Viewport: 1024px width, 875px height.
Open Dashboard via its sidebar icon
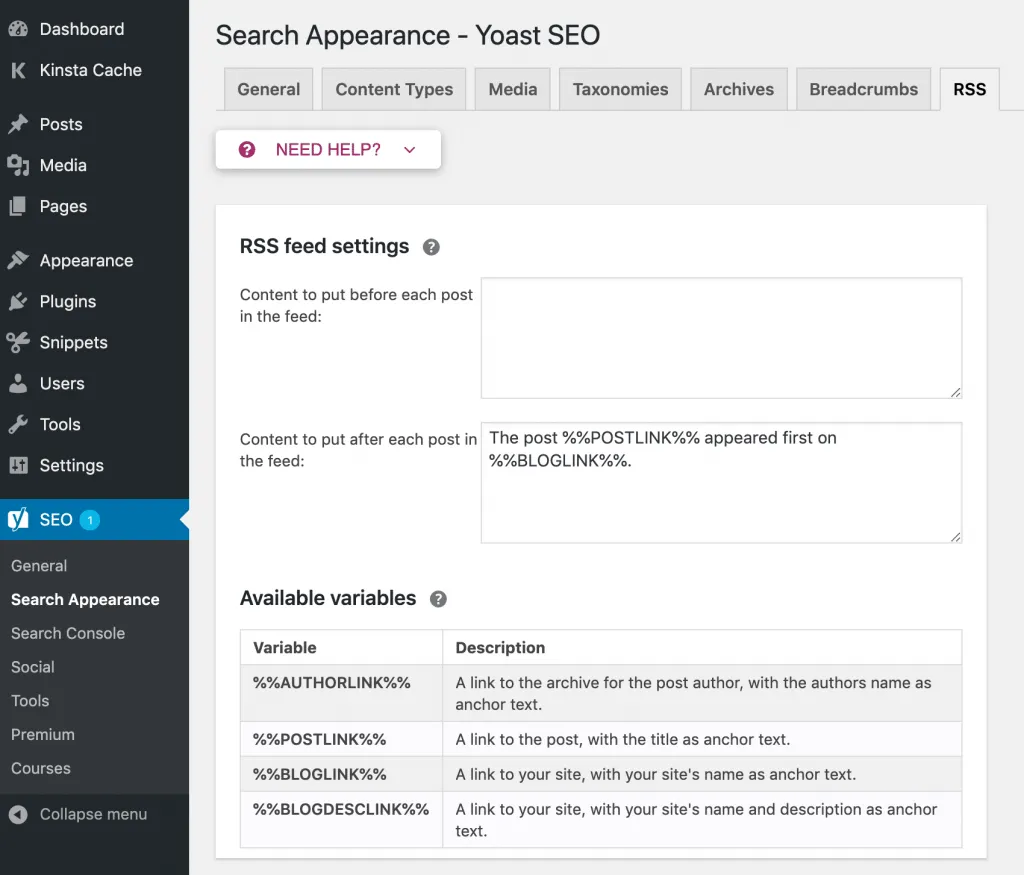[x=18, y=29]
